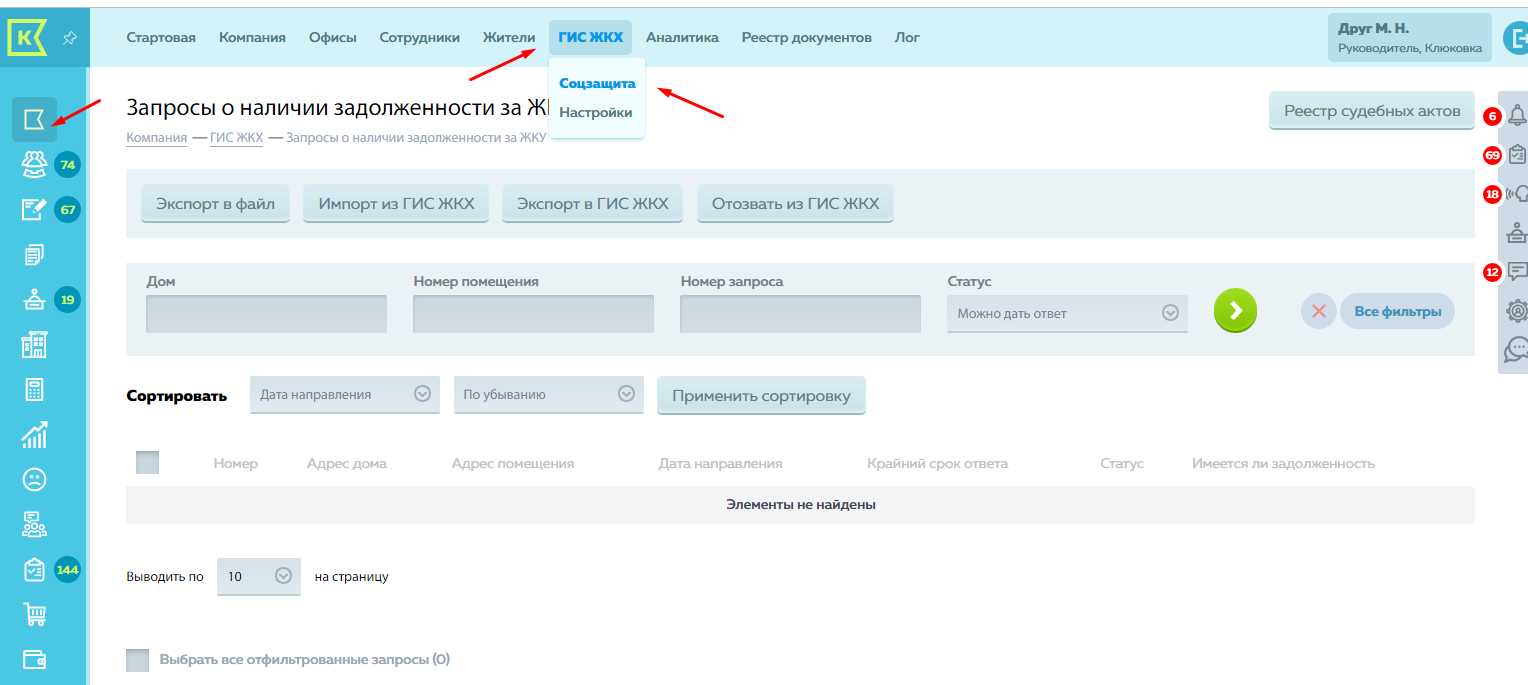
Task: Open the Офисы menu item
Action: click(x=333, y=37)
